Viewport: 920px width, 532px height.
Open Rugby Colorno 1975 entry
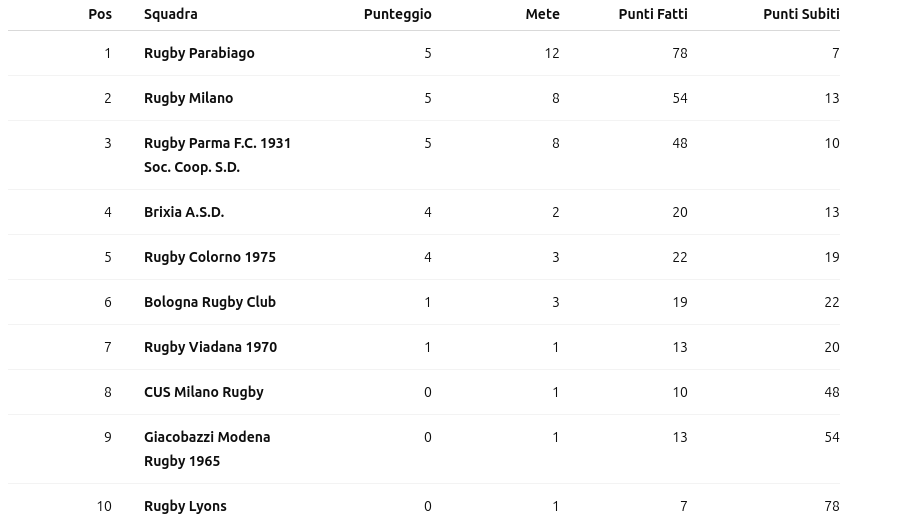click(210, 257)
